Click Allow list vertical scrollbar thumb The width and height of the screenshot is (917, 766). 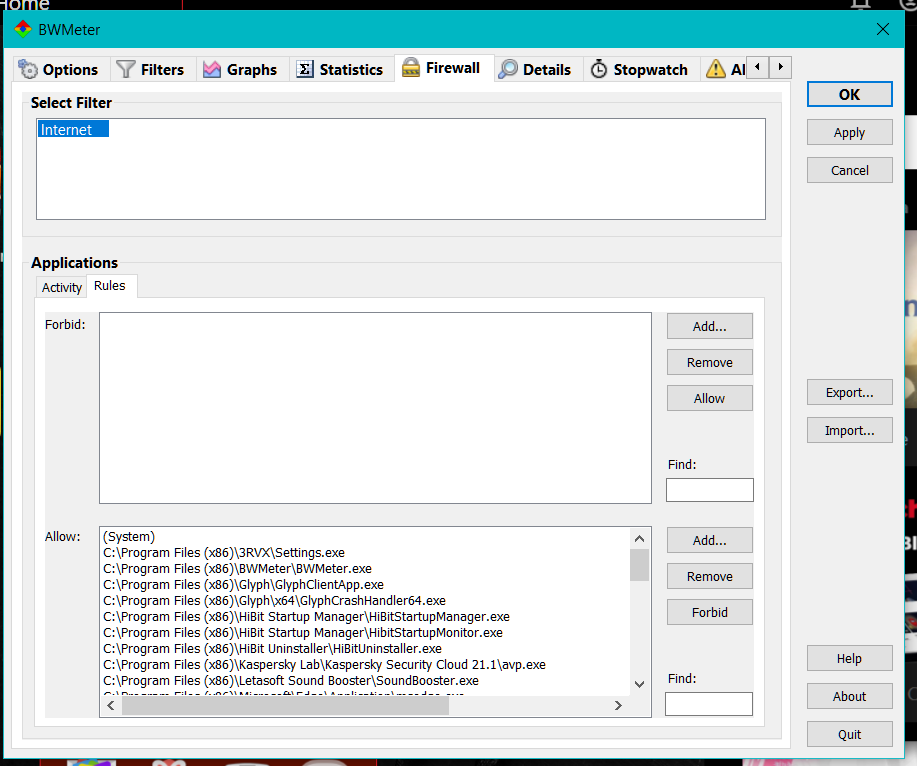(639, 565)
